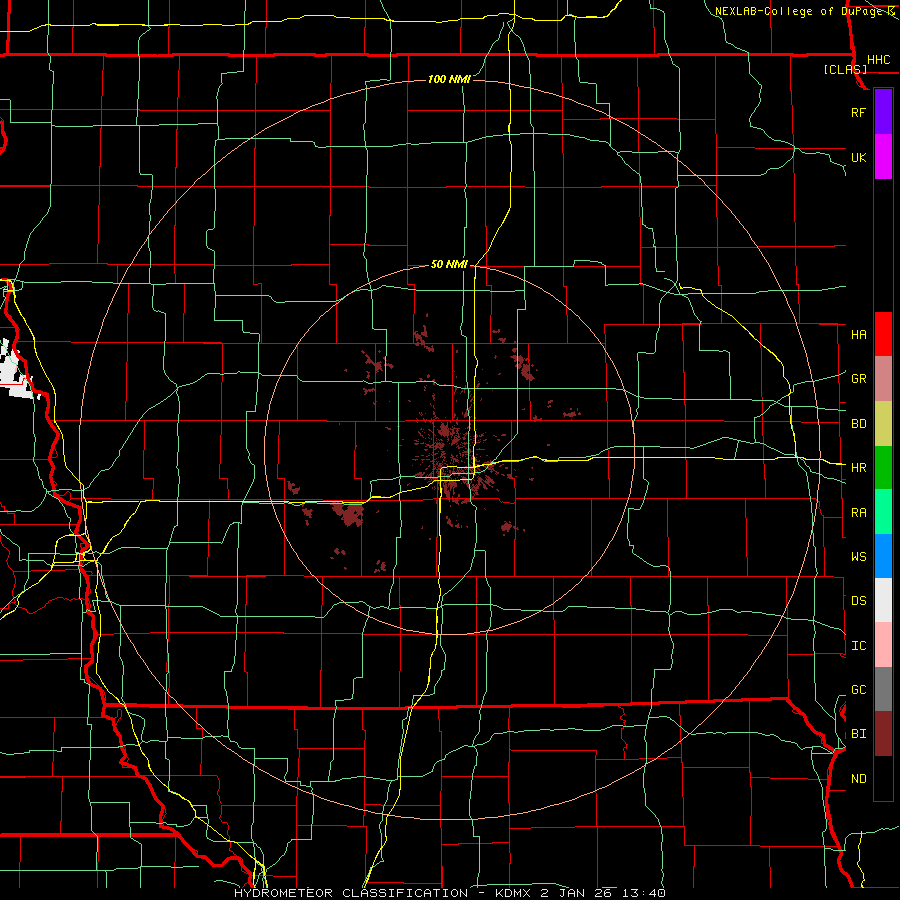
Task: Click the HA red color swatch
Action: [883, 334]
